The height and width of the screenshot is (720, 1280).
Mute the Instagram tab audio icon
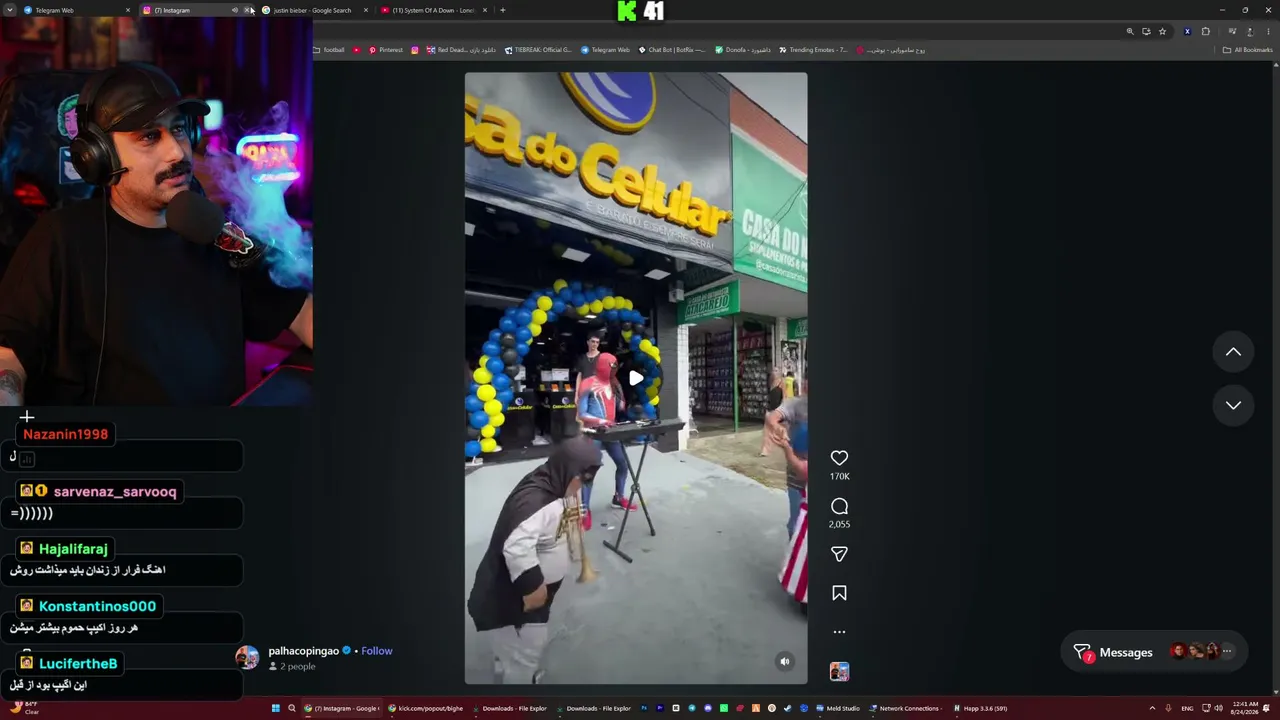tap(235, 10)
